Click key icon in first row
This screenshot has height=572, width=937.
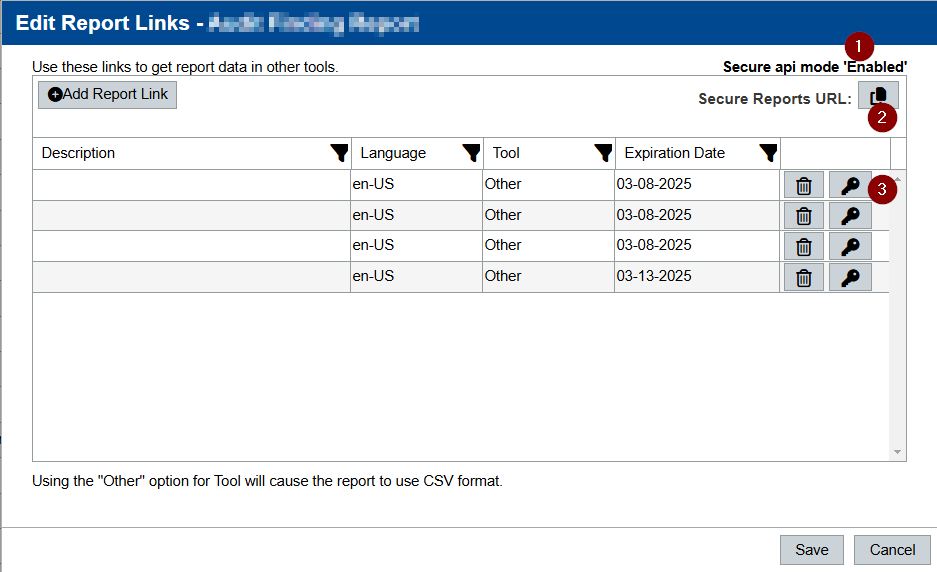(850, 186)
